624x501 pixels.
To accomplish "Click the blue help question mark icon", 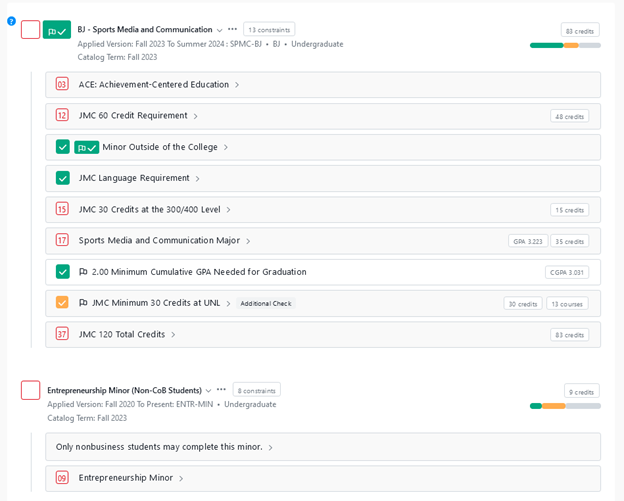I will 11,21.
